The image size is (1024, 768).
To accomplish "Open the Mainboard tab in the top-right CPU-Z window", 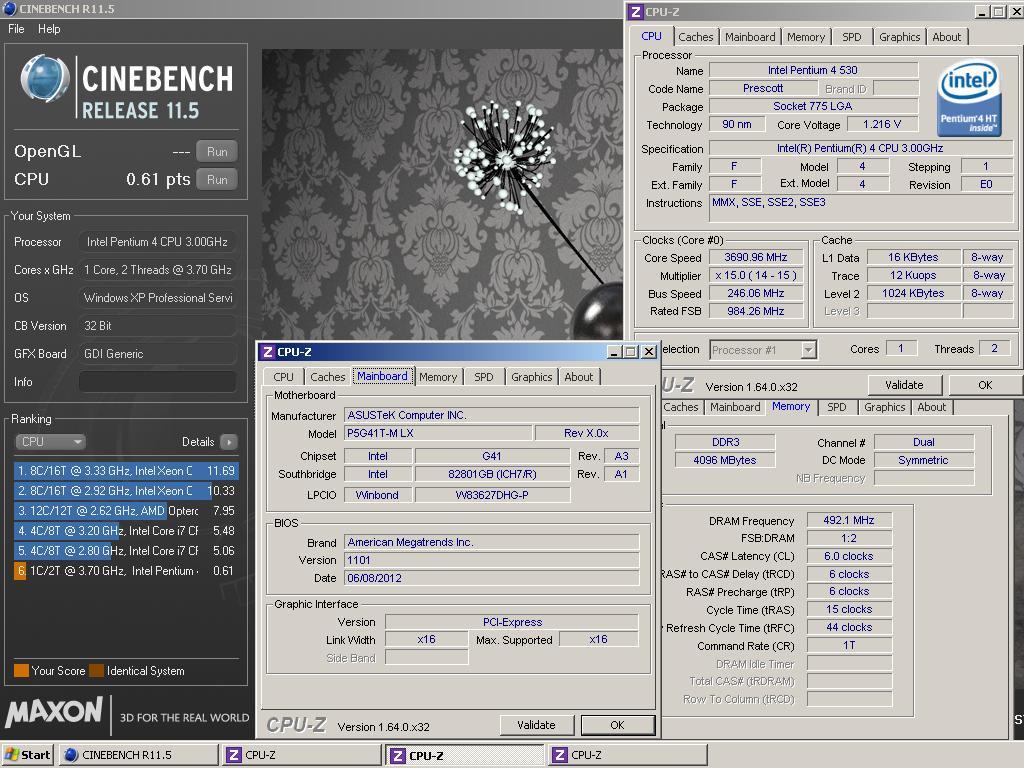I will pos(750,37).
